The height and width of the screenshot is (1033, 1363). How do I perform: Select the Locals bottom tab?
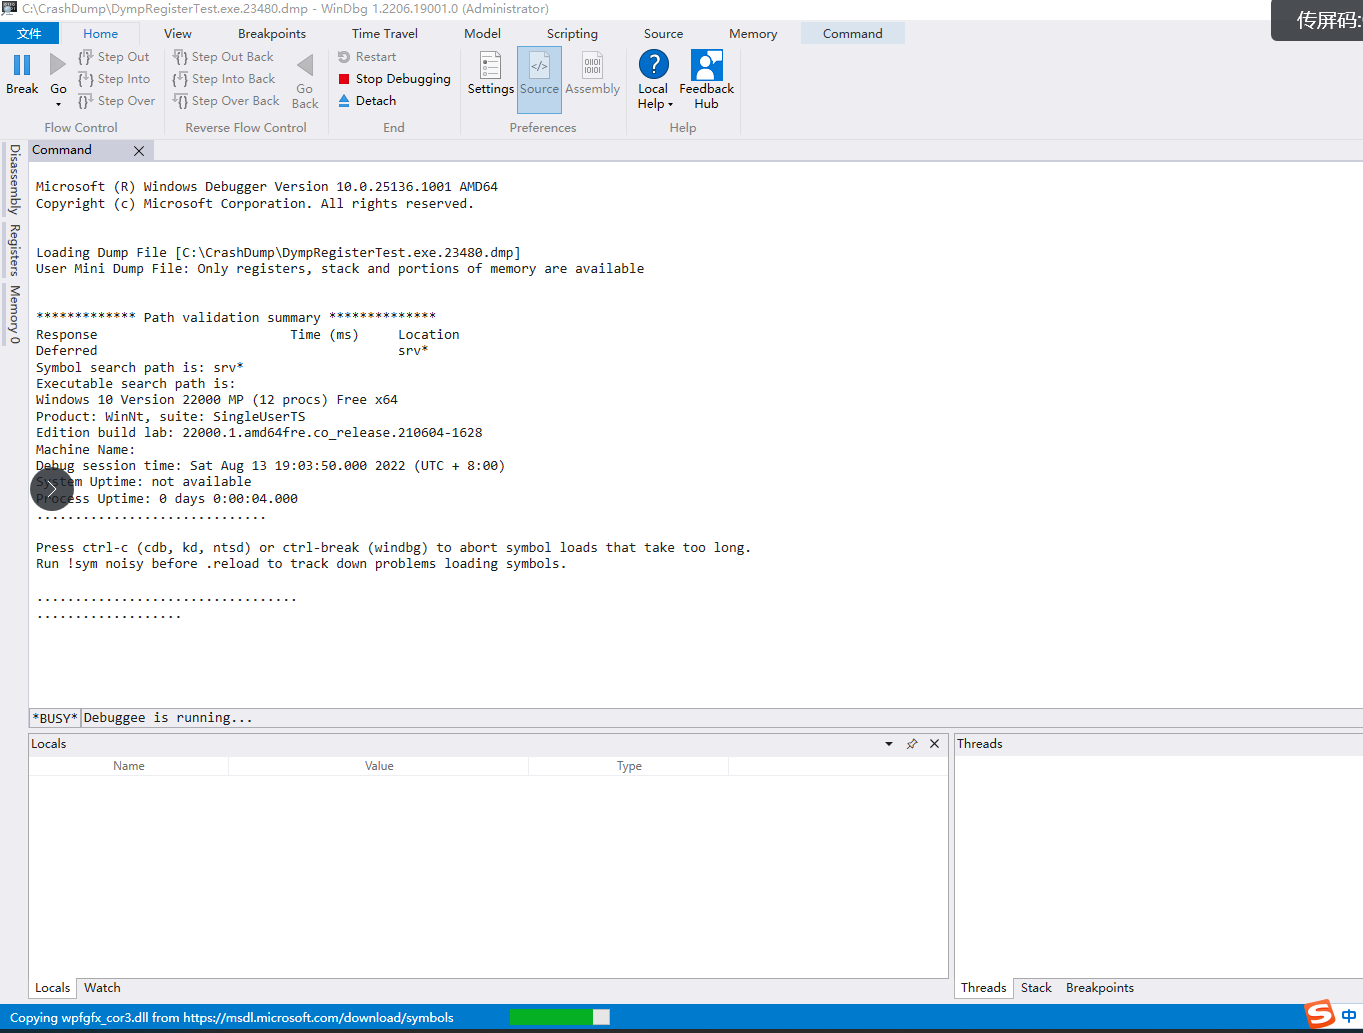(x=53, y=988)
